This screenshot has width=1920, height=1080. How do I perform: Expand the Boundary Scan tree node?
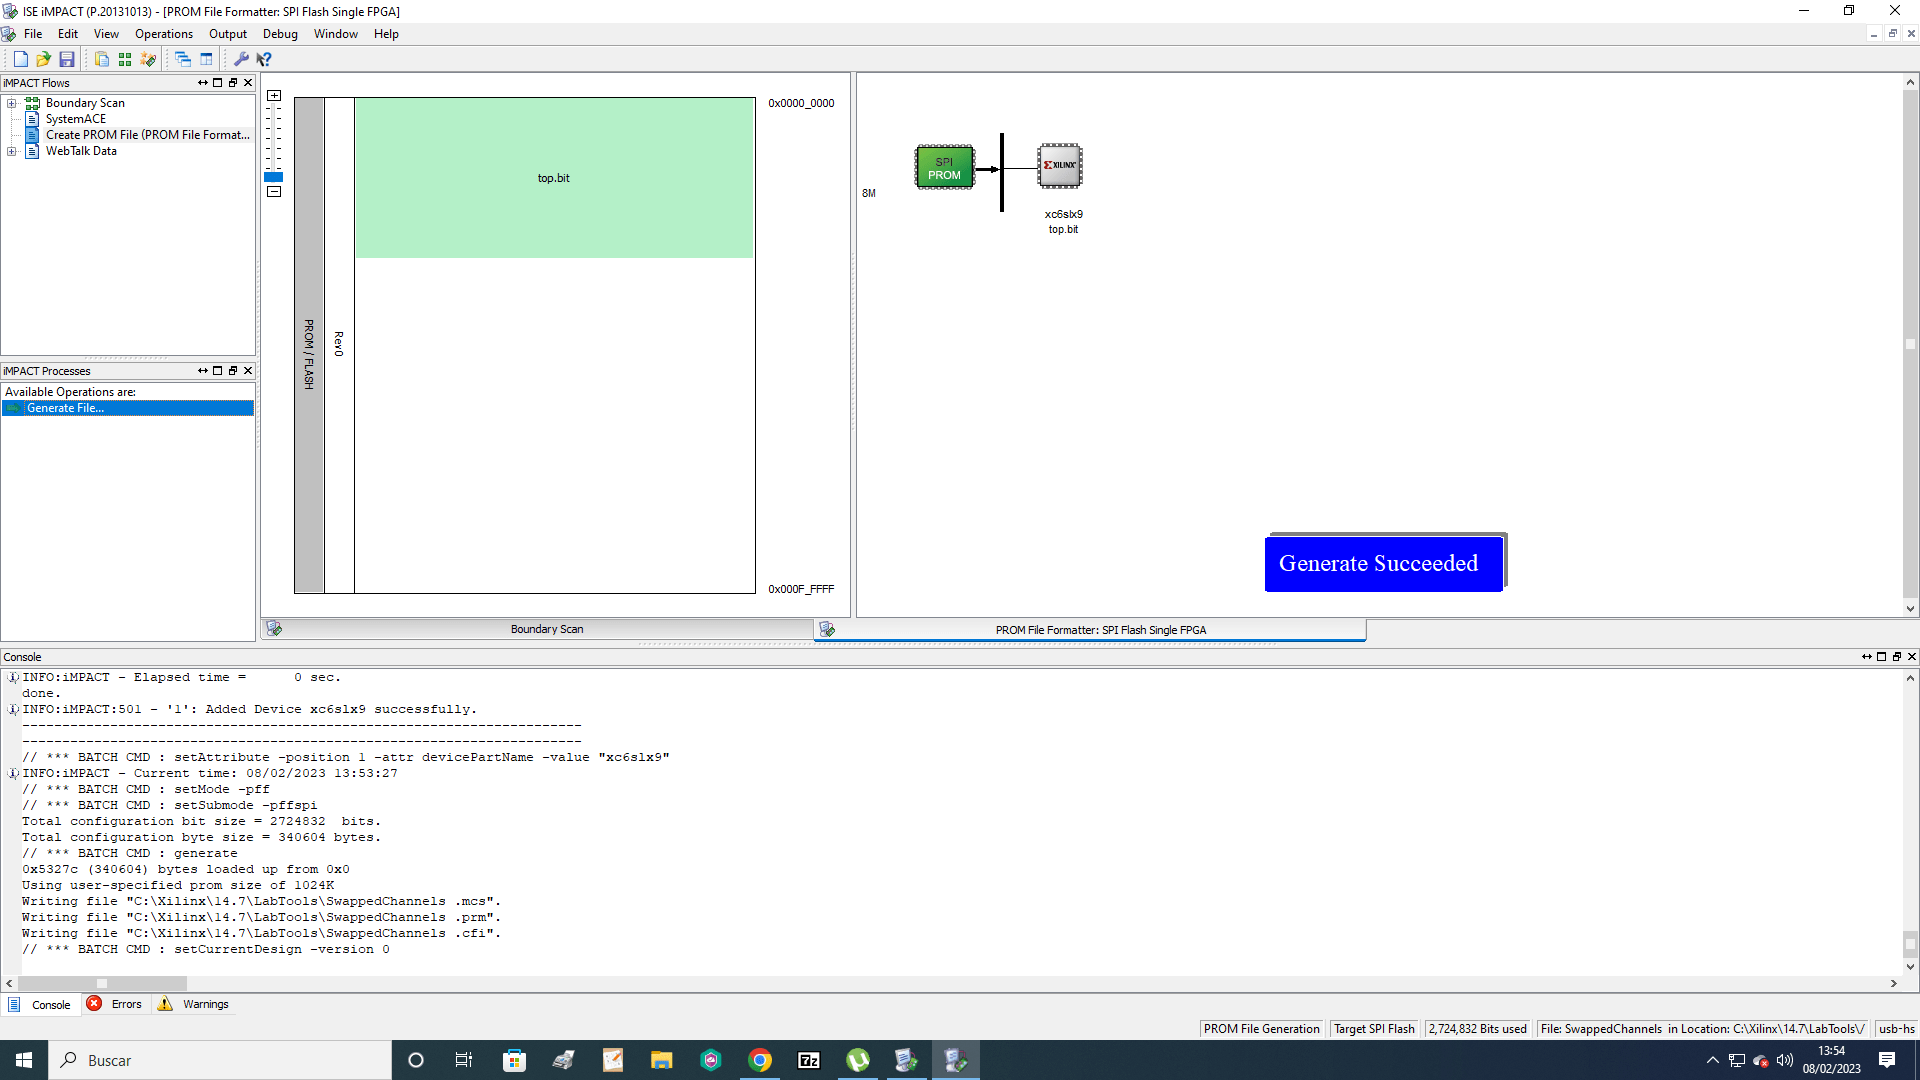(x=12, y=103)
